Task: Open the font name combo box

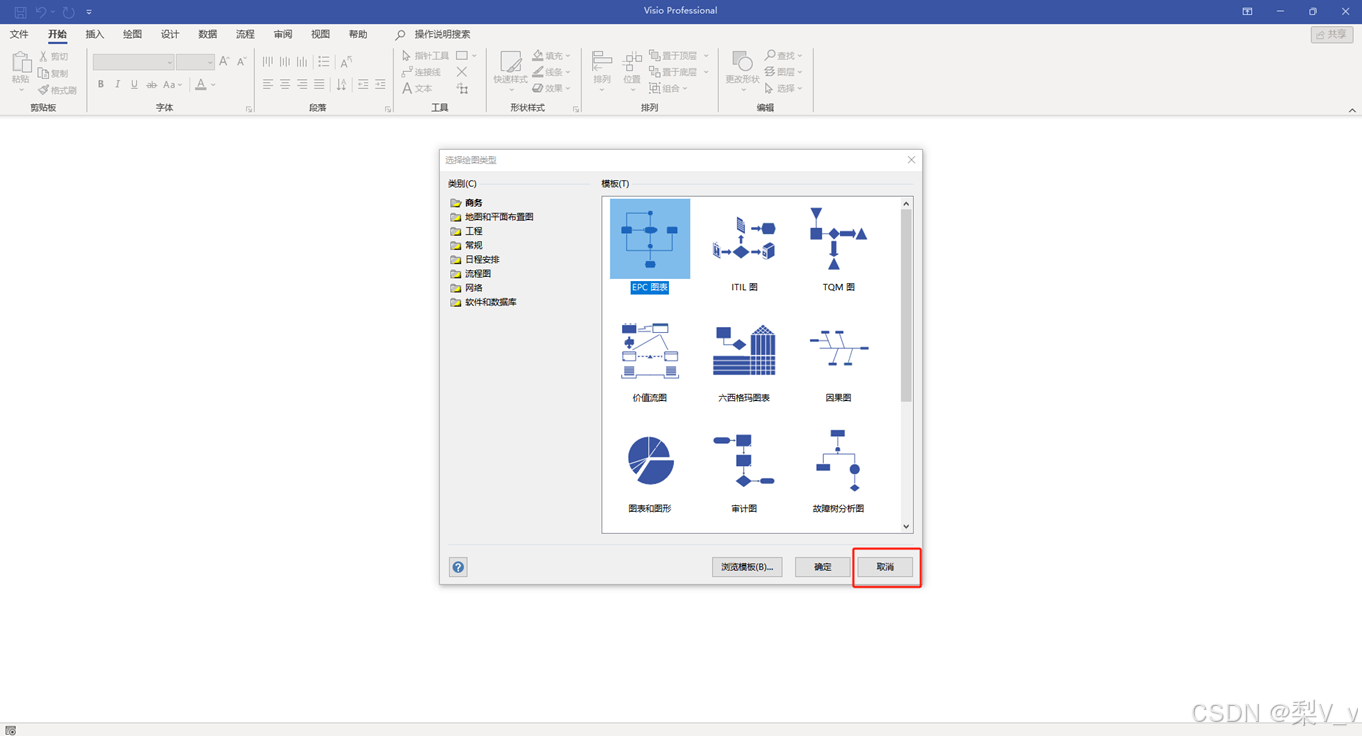Action: click(134, 62)
